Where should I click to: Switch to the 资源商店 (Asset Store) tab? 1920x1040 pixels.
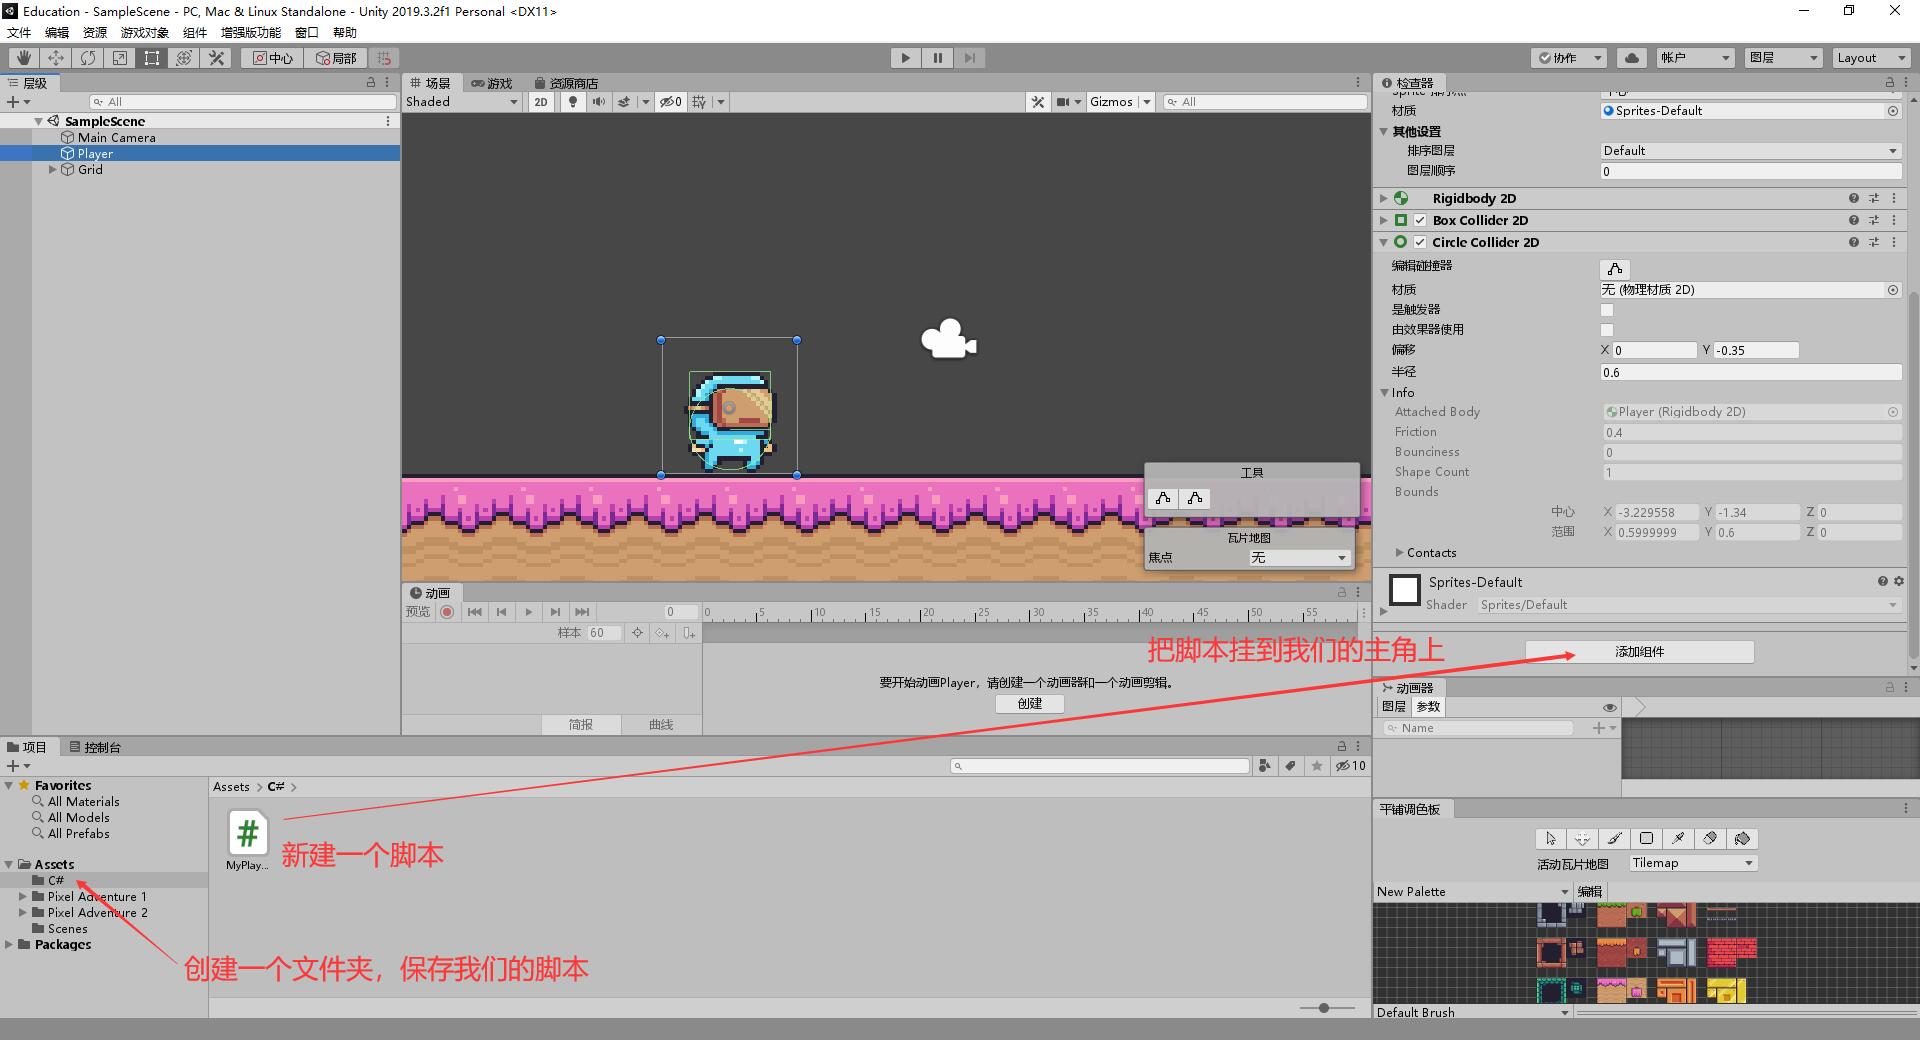click(x=567, y=83)
